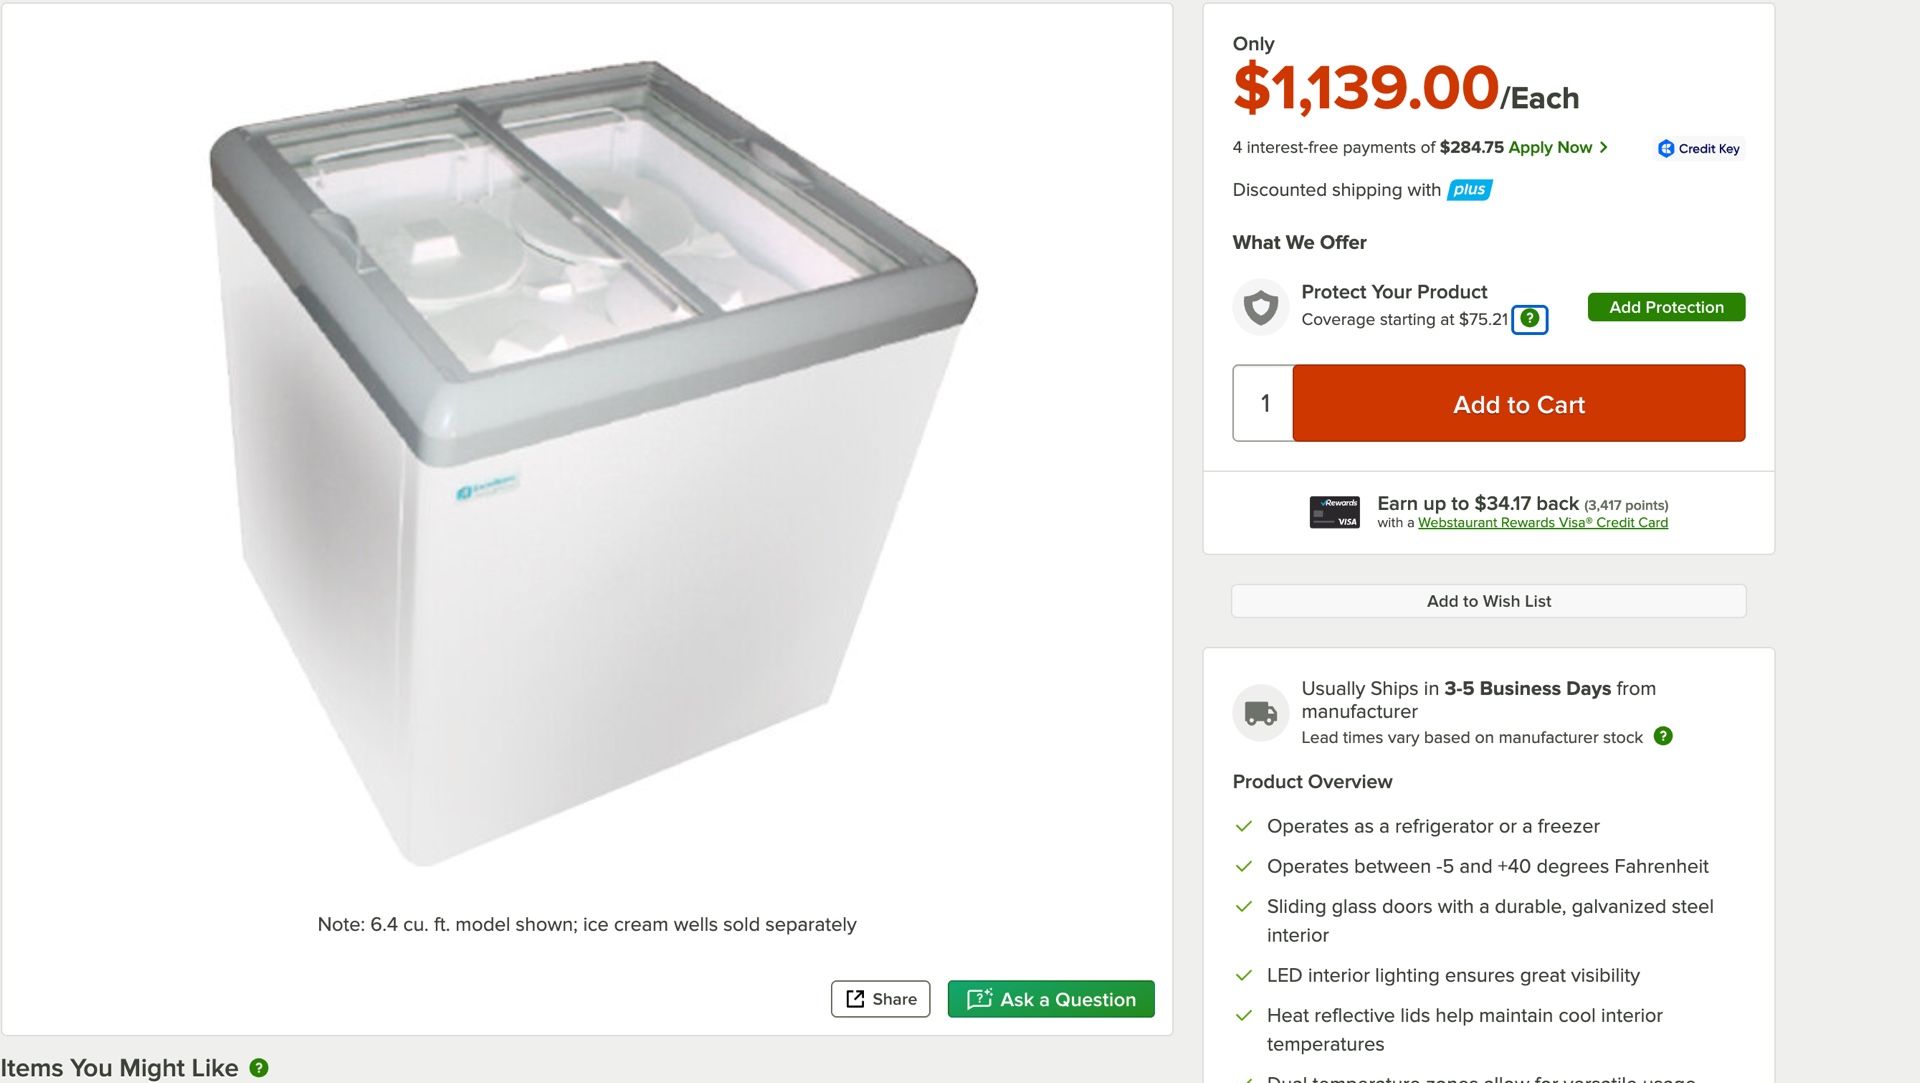The width and height of the screenshot is (1920, 1083).
Task: Click the quantity input field
Action: coord(1262,404)
